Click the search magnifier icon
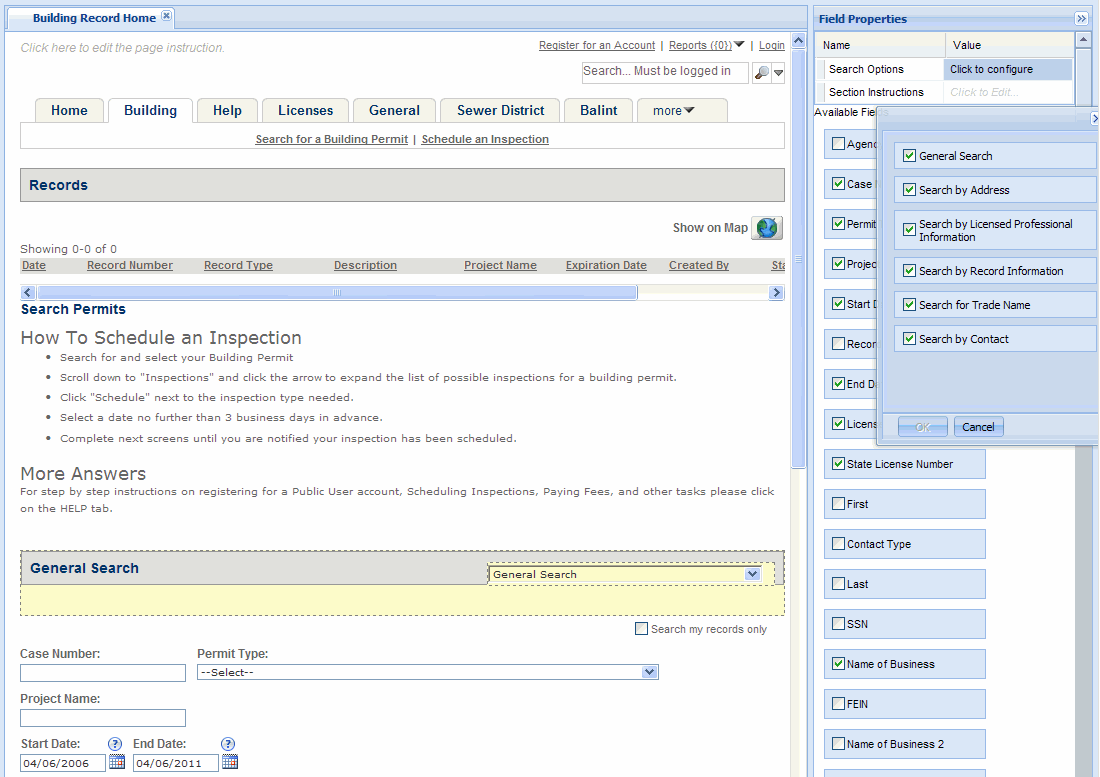1100x777 pixels. [x=761, y=72]
